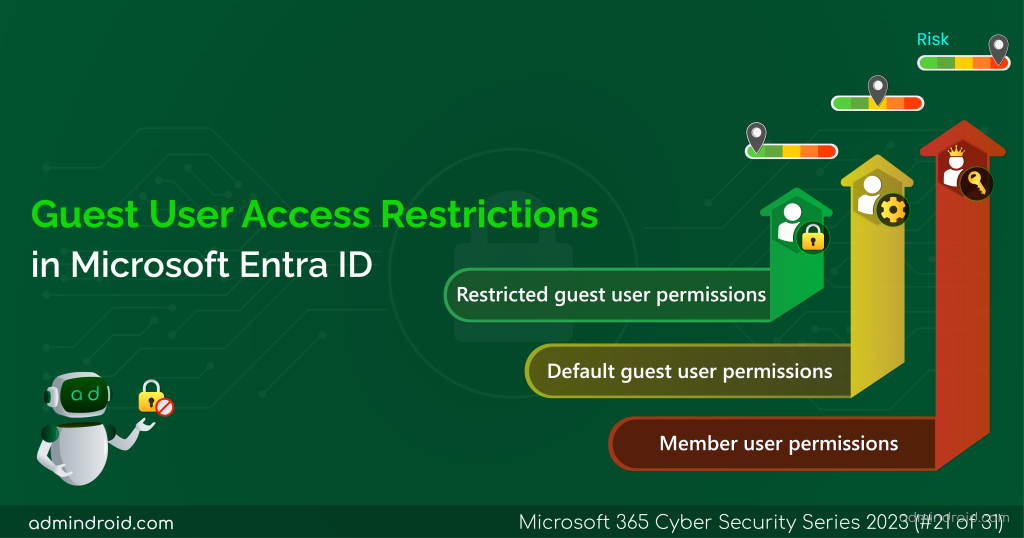Viewport: 1024px width, 538px height.
Task: Click the risk gauge bar above green arrow
Action: tap(792, 151)
